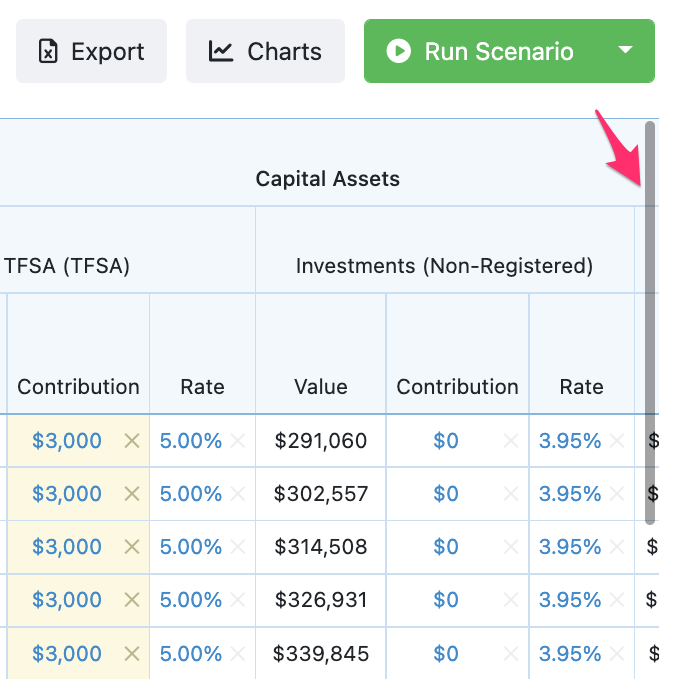Reset the first-row 3.95% investment rate

point(618,441)
